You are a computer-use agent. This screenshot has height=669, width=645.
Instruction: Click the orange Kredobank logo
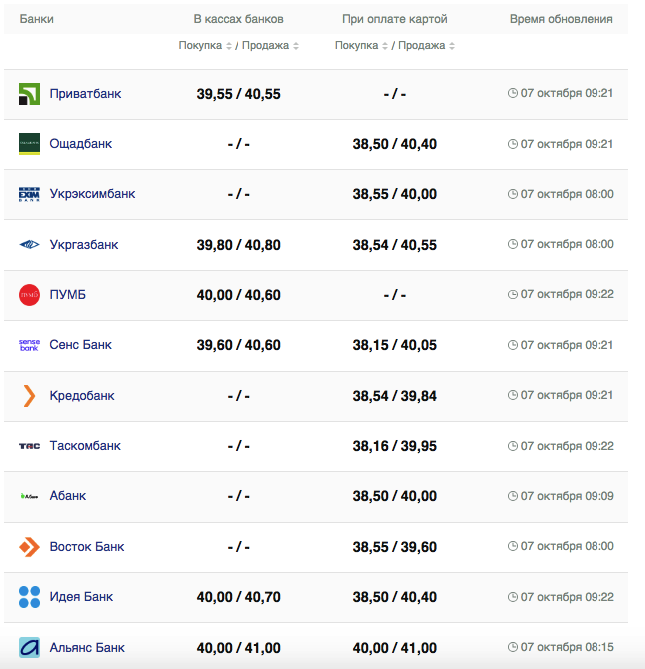point(29,396)
